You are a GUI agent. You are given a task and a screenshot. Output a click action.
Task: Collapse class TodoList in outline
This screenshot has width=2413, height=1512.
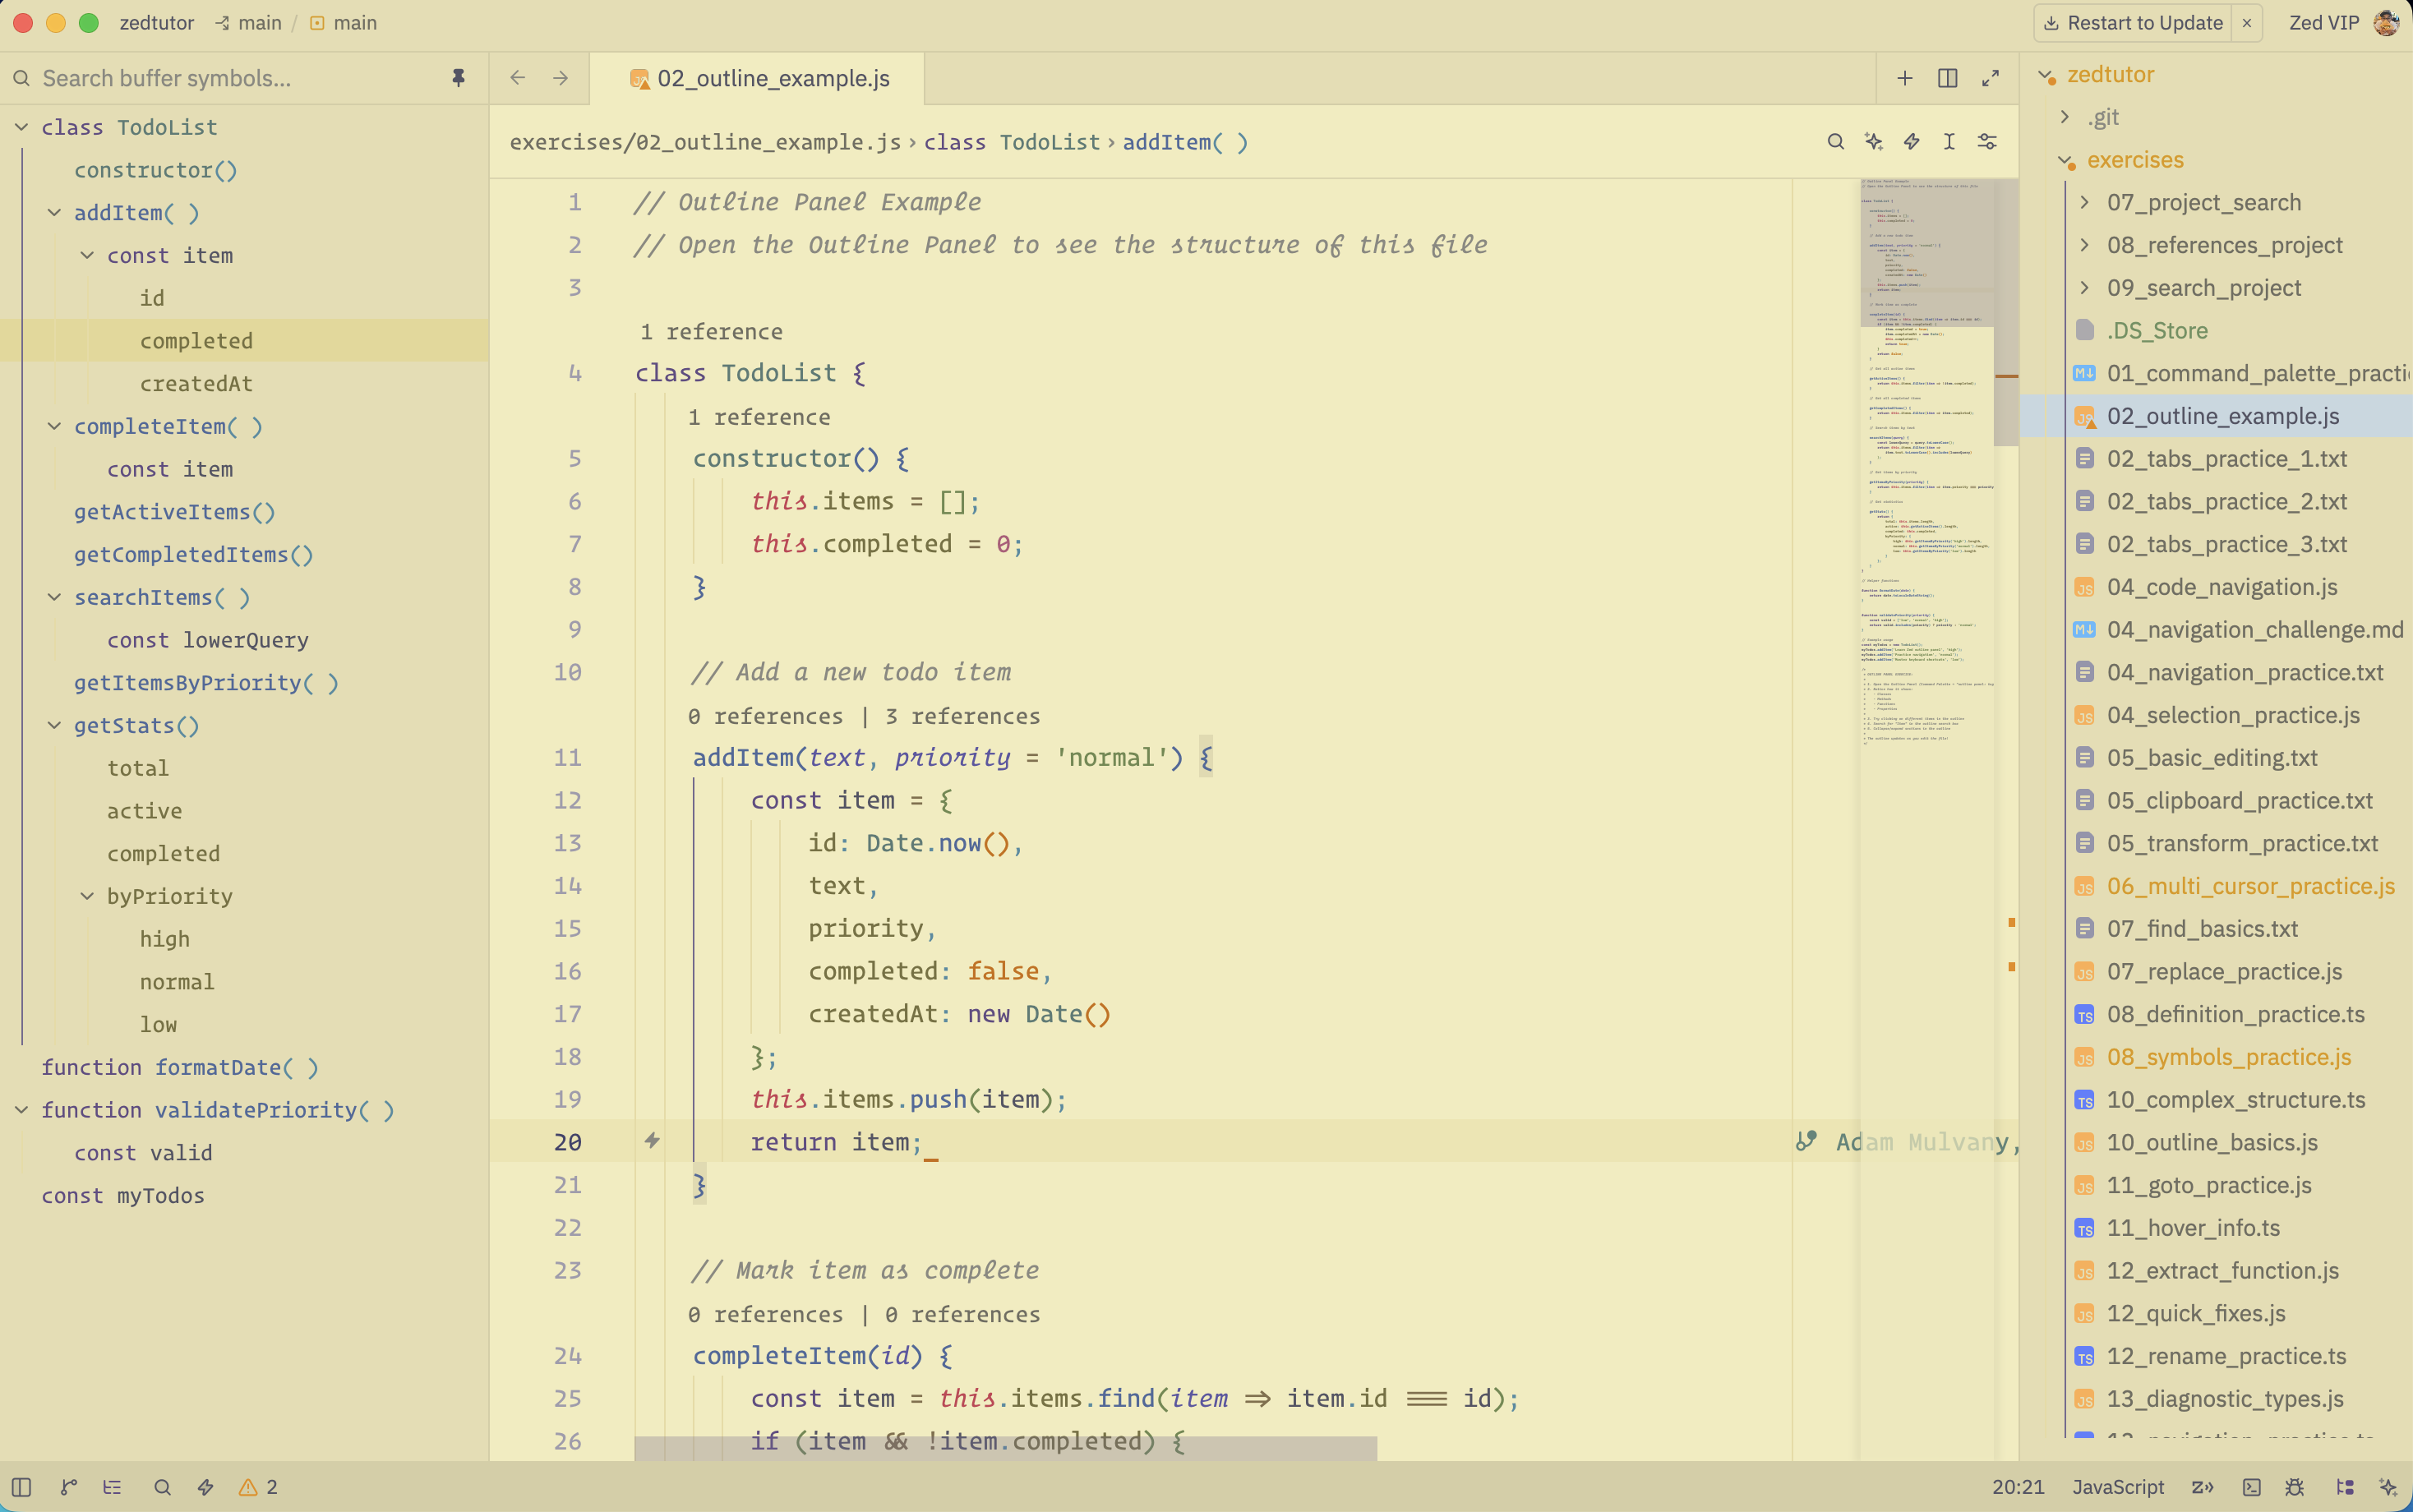pyautogui.click(x=21, y=127)
